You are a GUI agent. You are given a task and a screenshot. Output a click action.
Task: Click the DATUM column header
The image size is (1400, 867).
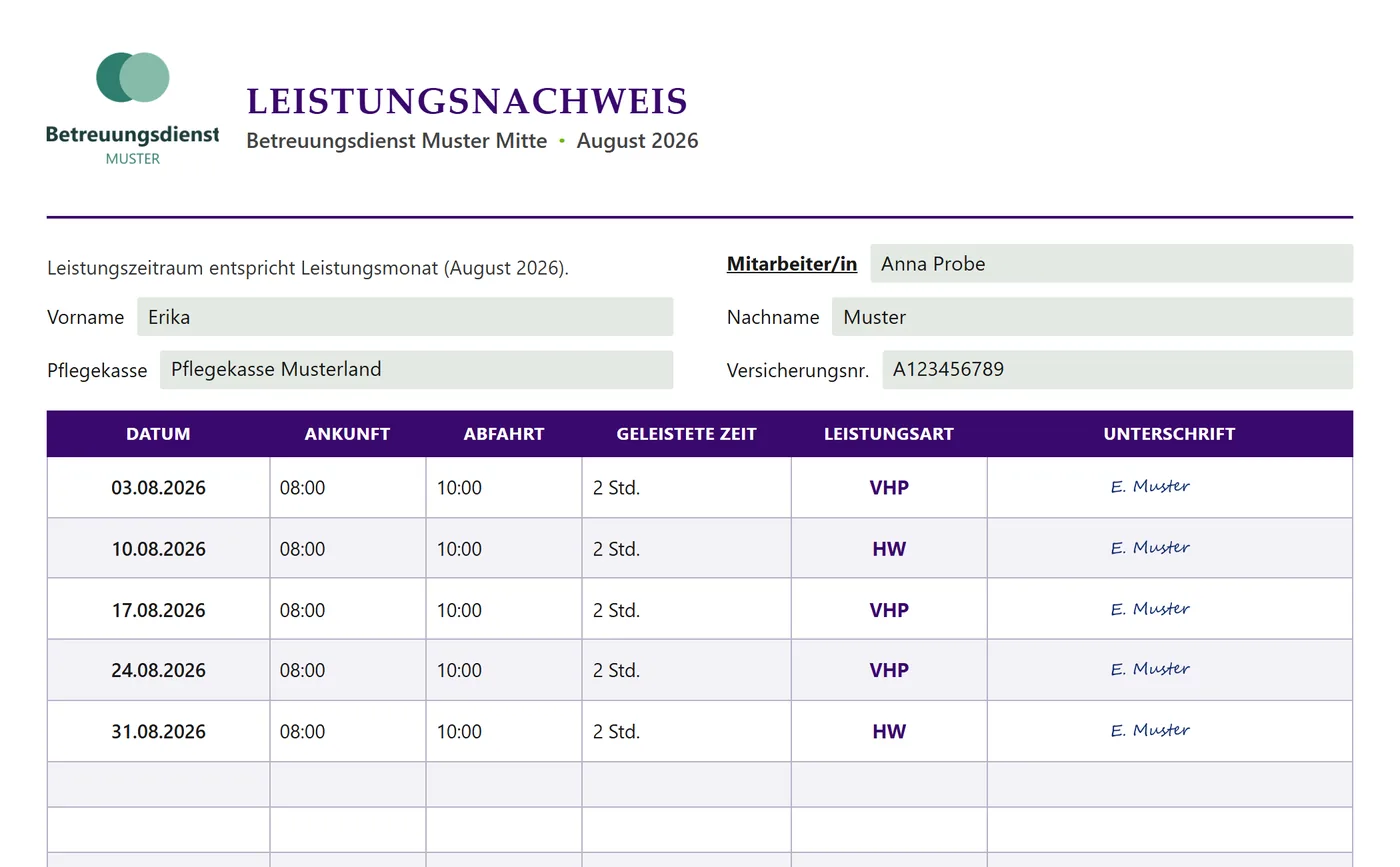pyautogui.click(x=158, y=434)
